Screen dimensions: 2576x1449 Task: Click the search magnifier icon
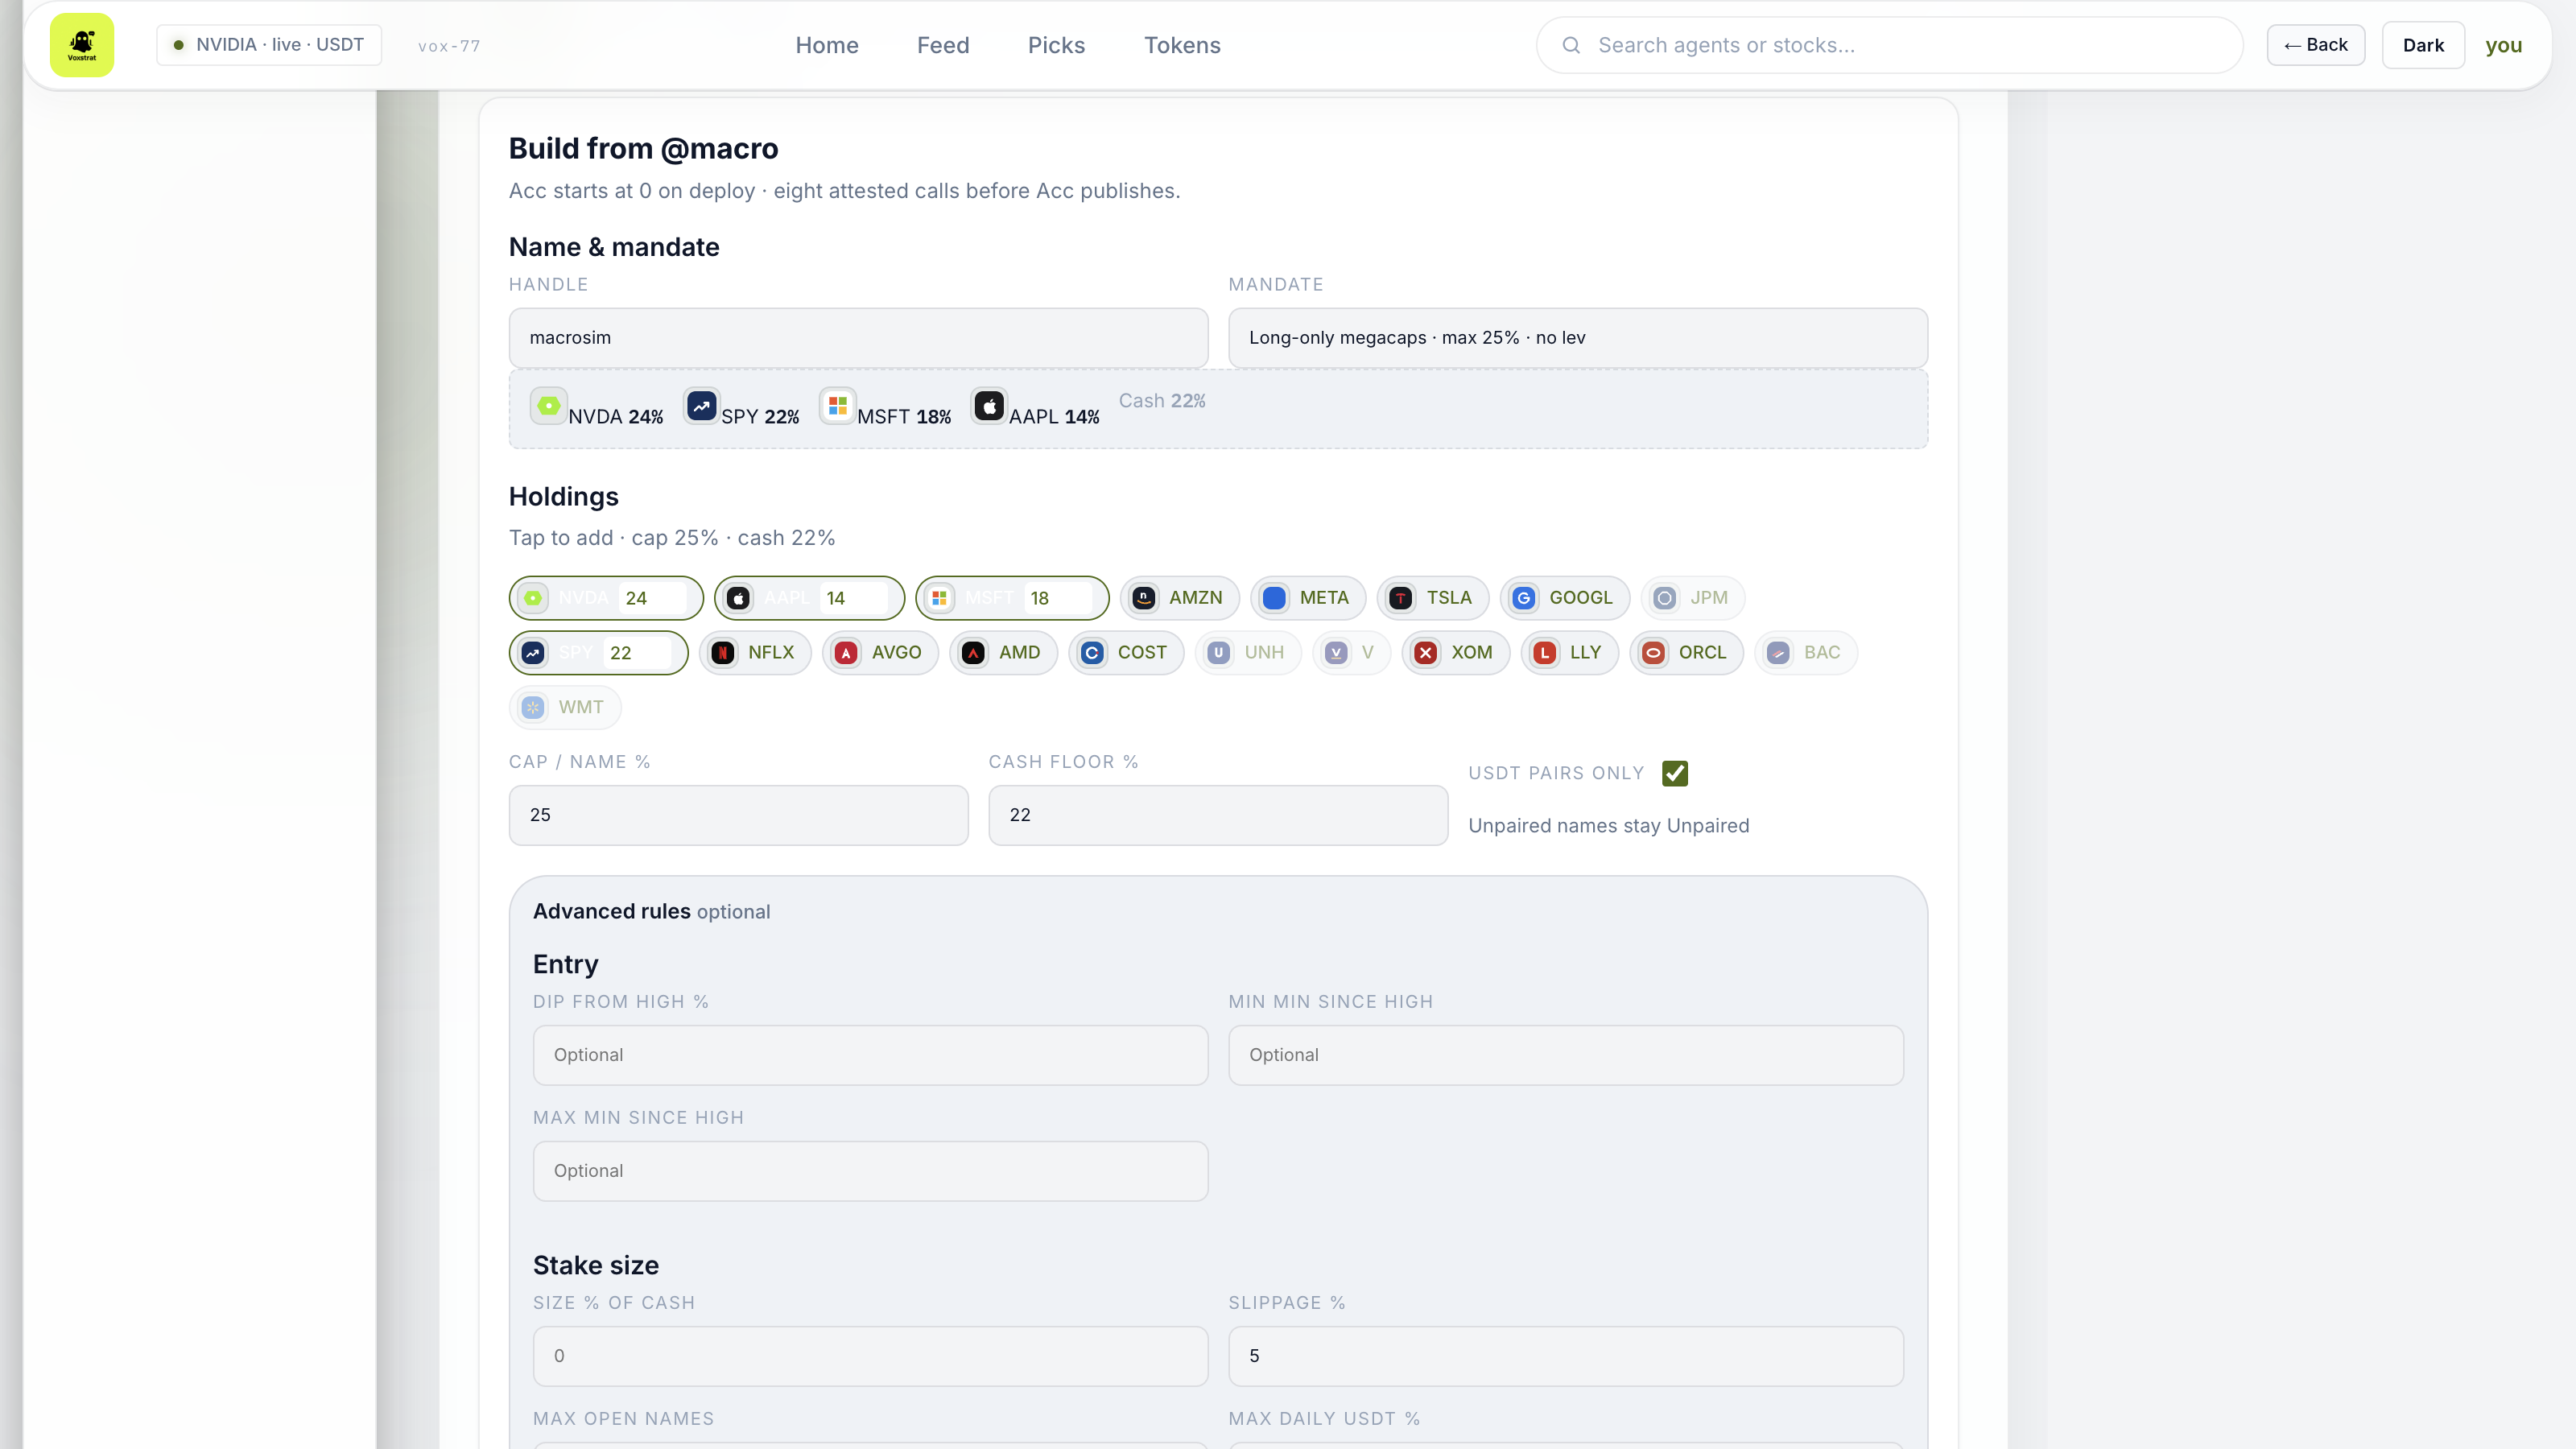(1571, 45)
